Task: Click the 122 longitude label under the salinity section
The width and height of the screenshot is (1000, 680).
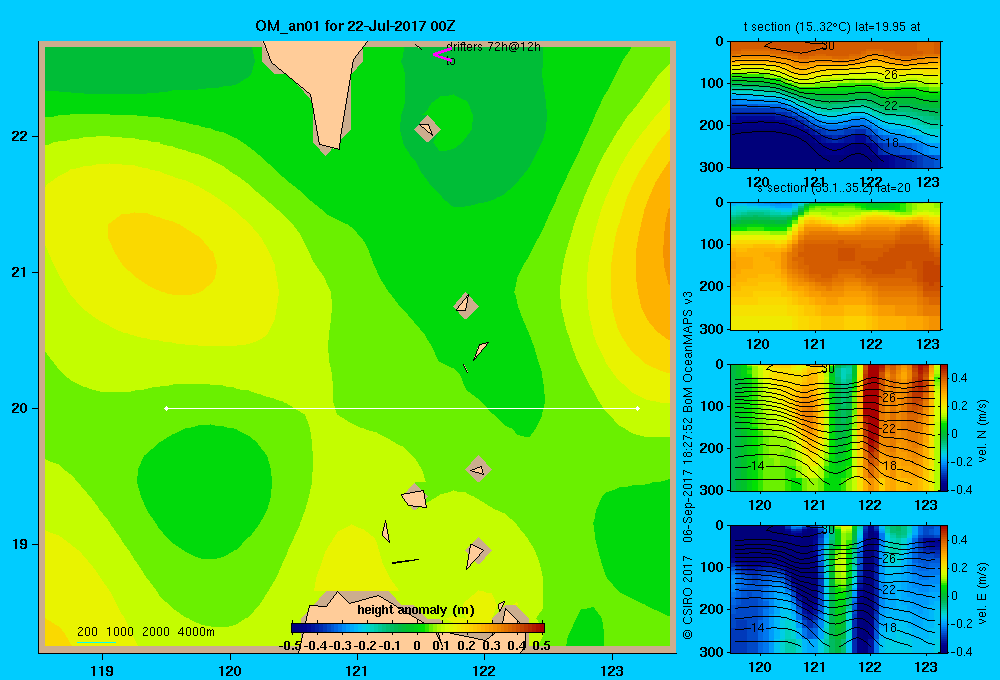Action: coord(871,344)
